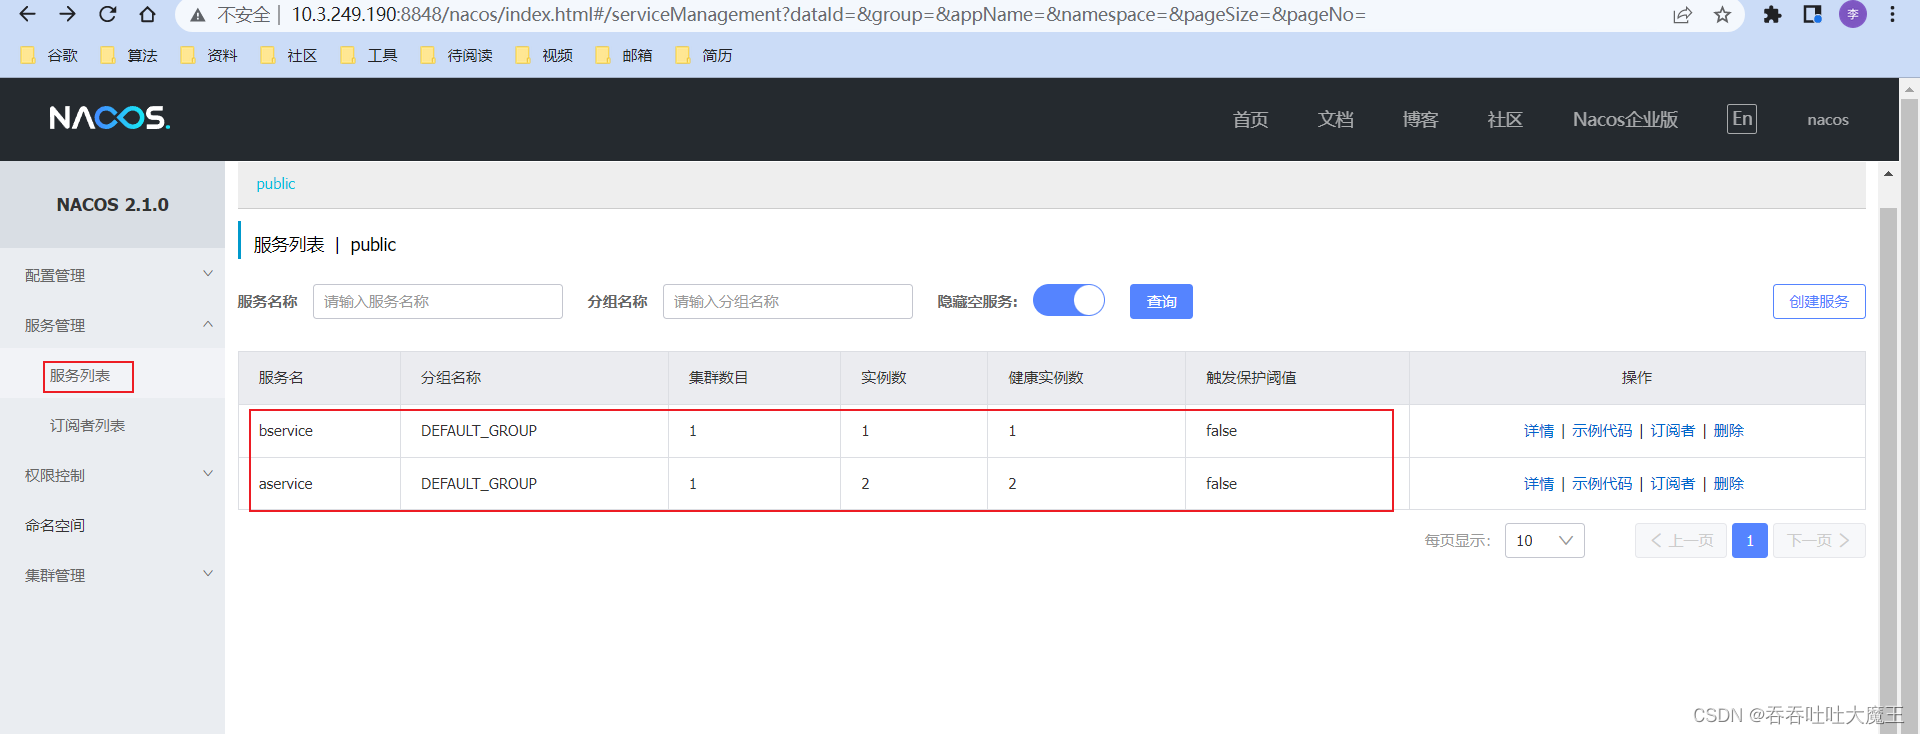This screenshot has width=1920, height=734.
Task: Click the share page icon
Action: click(x=1682, y=15)
